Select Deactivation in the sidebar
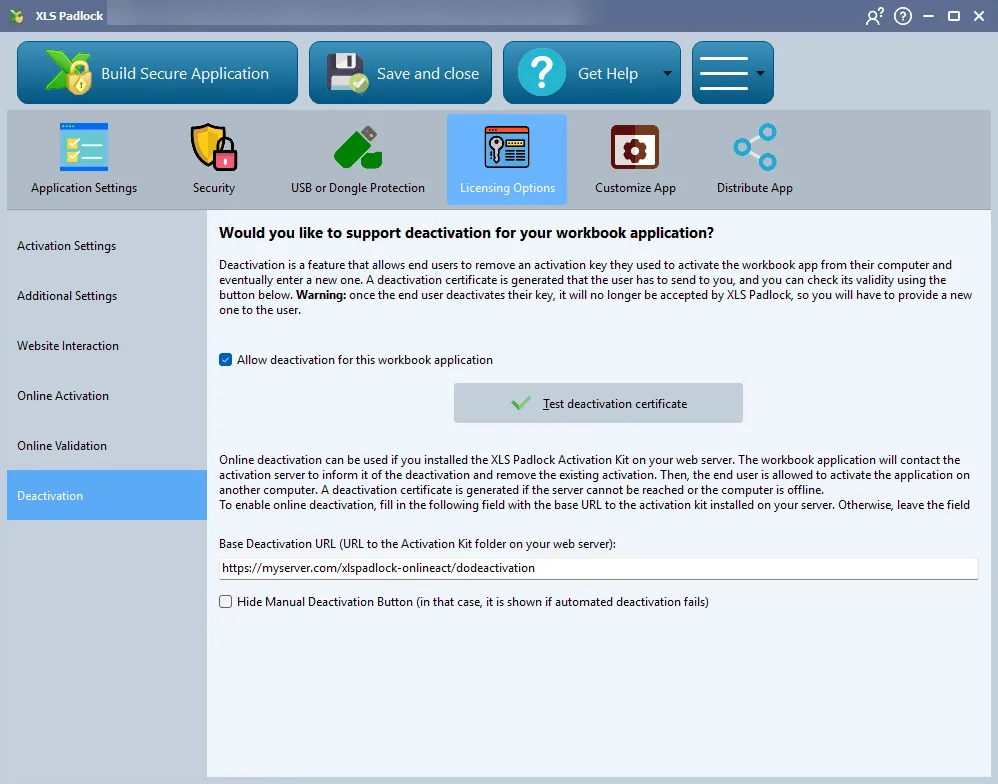998x784 pixels. (107, 495)
